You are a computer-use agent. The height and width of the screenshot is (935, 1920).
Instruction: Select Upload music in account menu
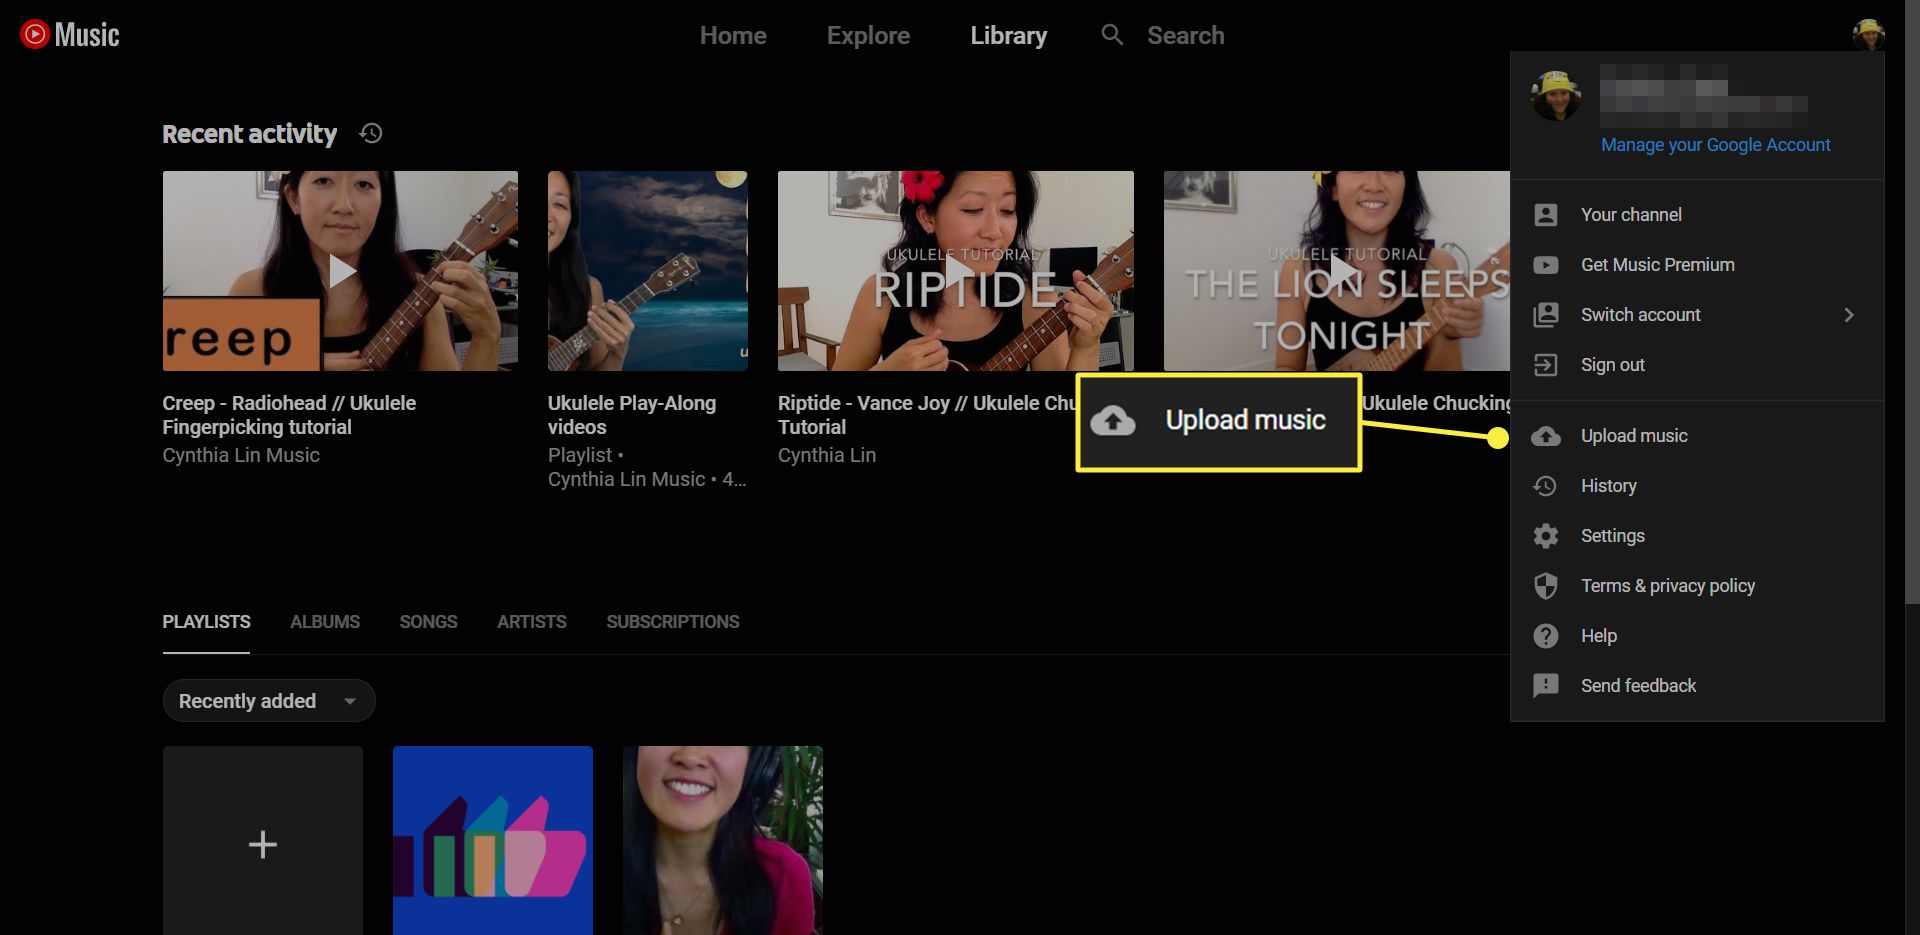(x=1697, y=436)
